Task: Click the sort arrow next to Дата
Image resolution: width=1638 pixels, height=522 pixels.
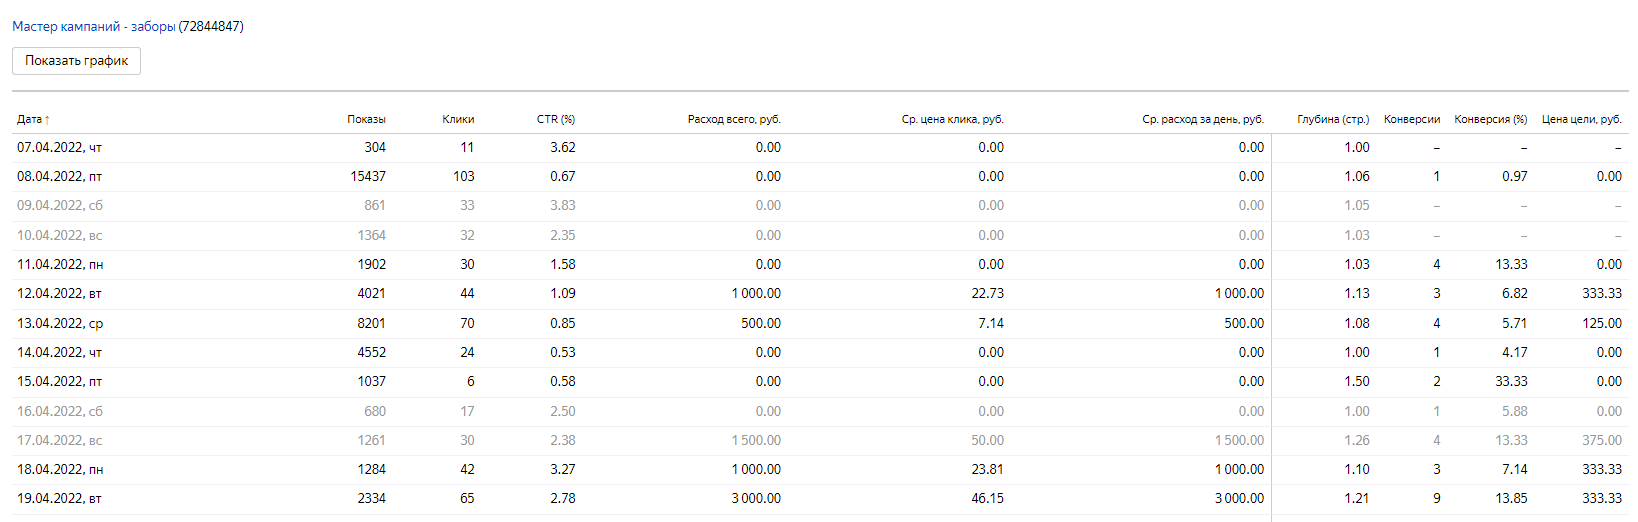Action: pyautogui.click(x=47, y=120)
